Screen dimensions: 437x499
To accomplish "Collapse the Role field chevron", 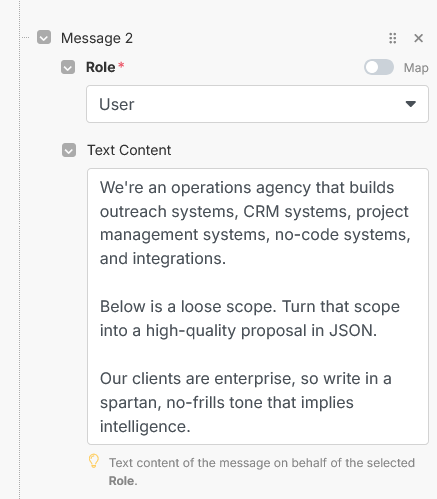I will (x=68, y=67).
